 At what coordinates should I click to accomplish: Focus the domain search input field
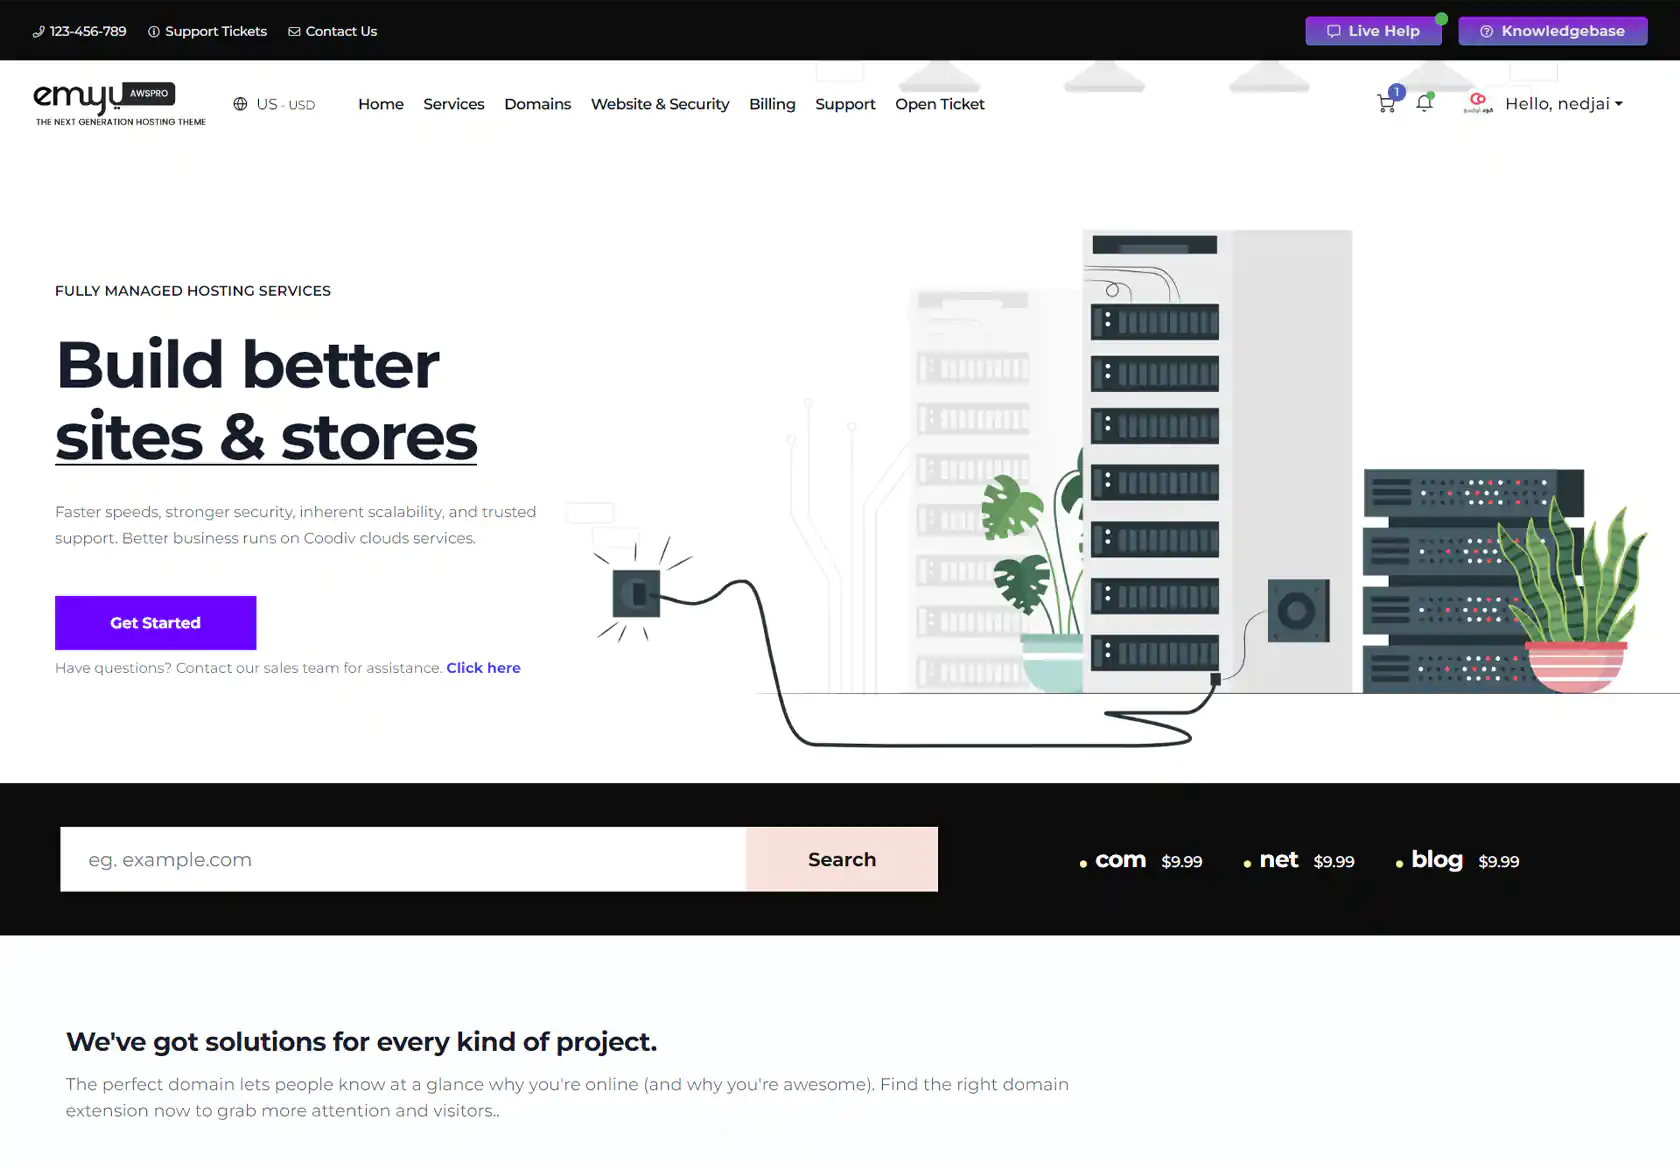tap(403, 859)
